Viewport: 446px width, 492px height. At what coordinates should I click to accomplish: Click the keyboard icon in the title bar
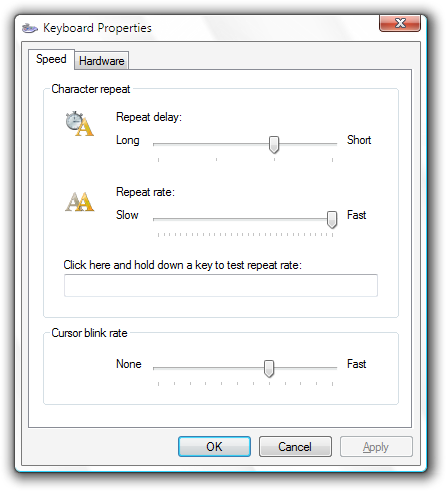click(30, 28)
